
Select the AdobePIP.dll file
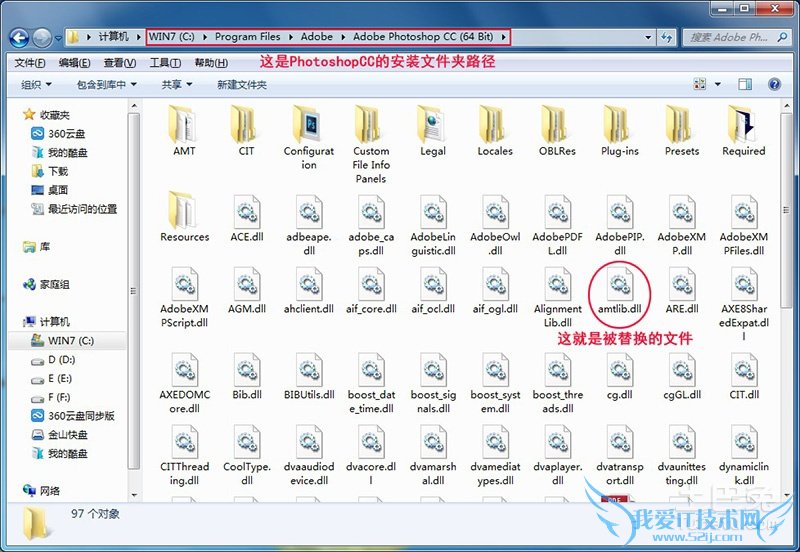(620, 224)
